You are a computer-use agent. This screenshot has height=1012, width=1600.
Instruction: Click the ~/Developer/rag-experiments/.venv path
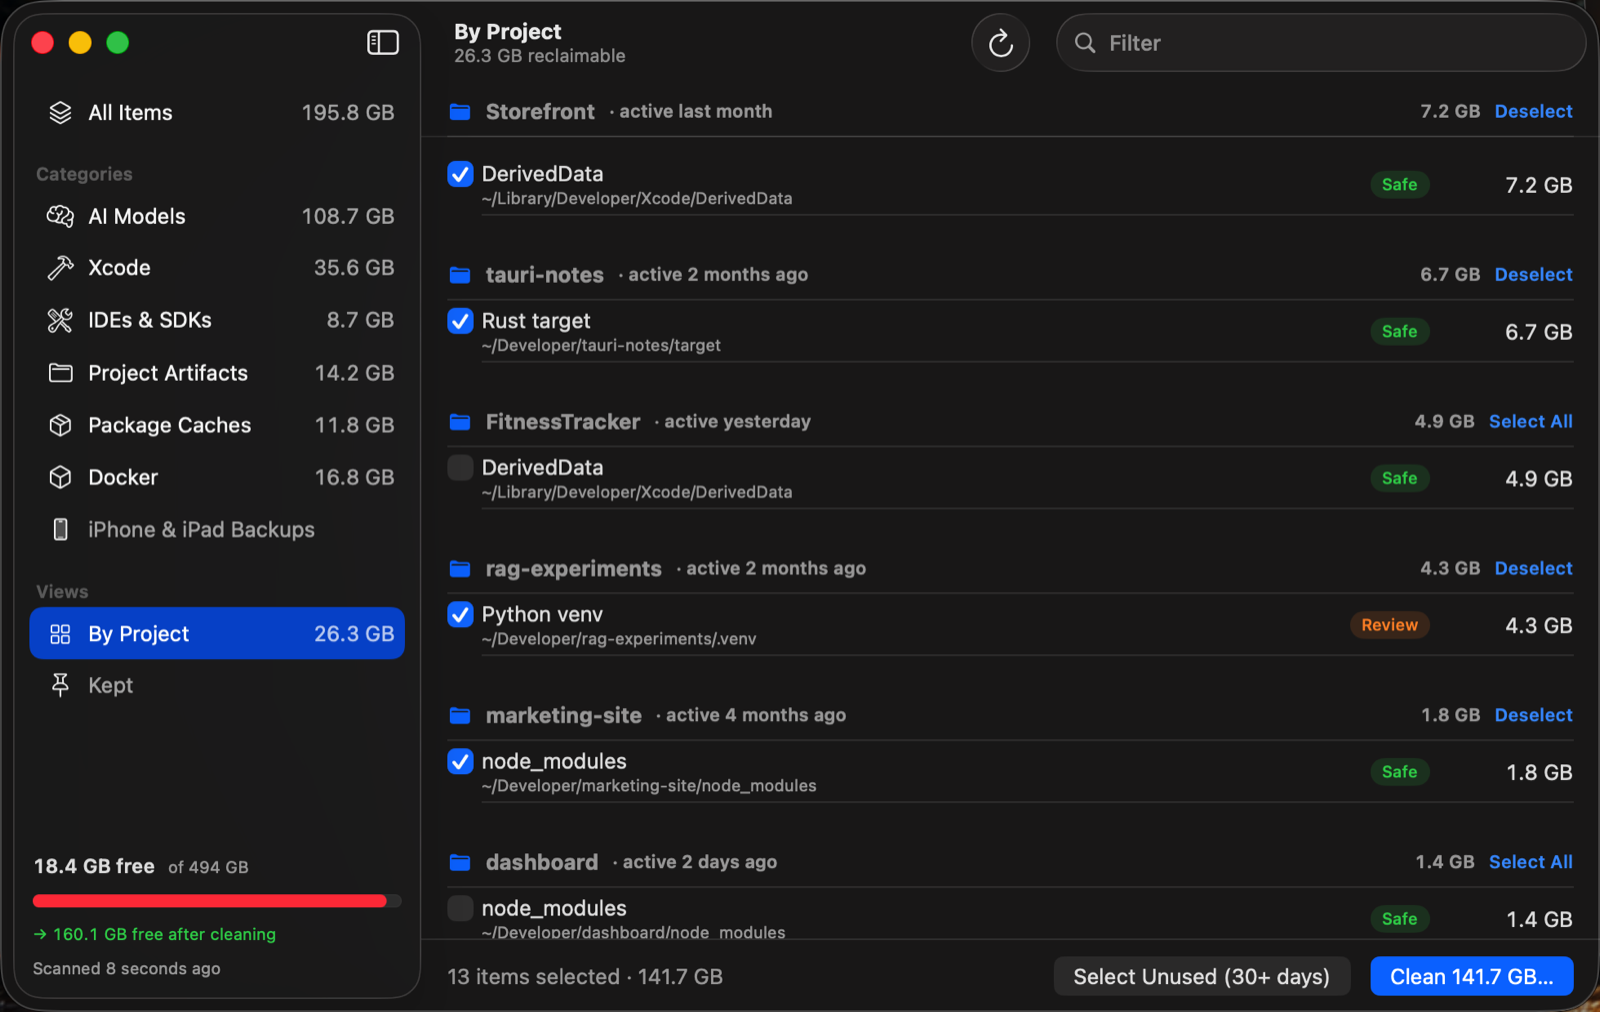point(619,639)
